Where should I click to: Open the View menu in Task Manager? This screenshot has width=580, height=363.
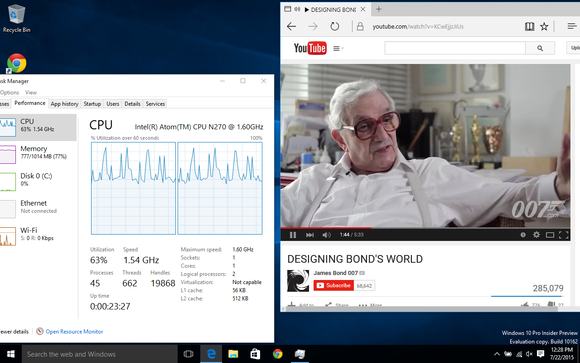tap(31, 93)
